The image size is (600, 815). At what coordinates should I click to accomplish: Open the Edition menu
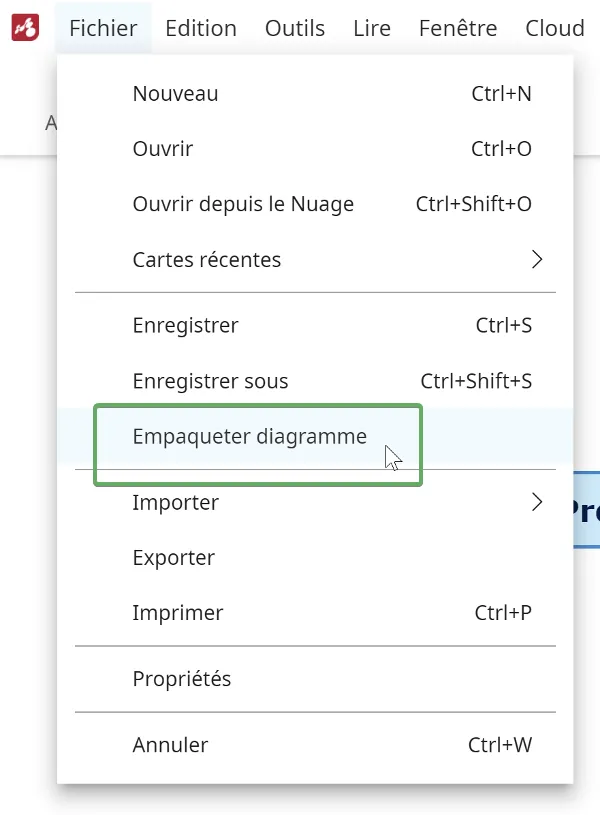201,28
